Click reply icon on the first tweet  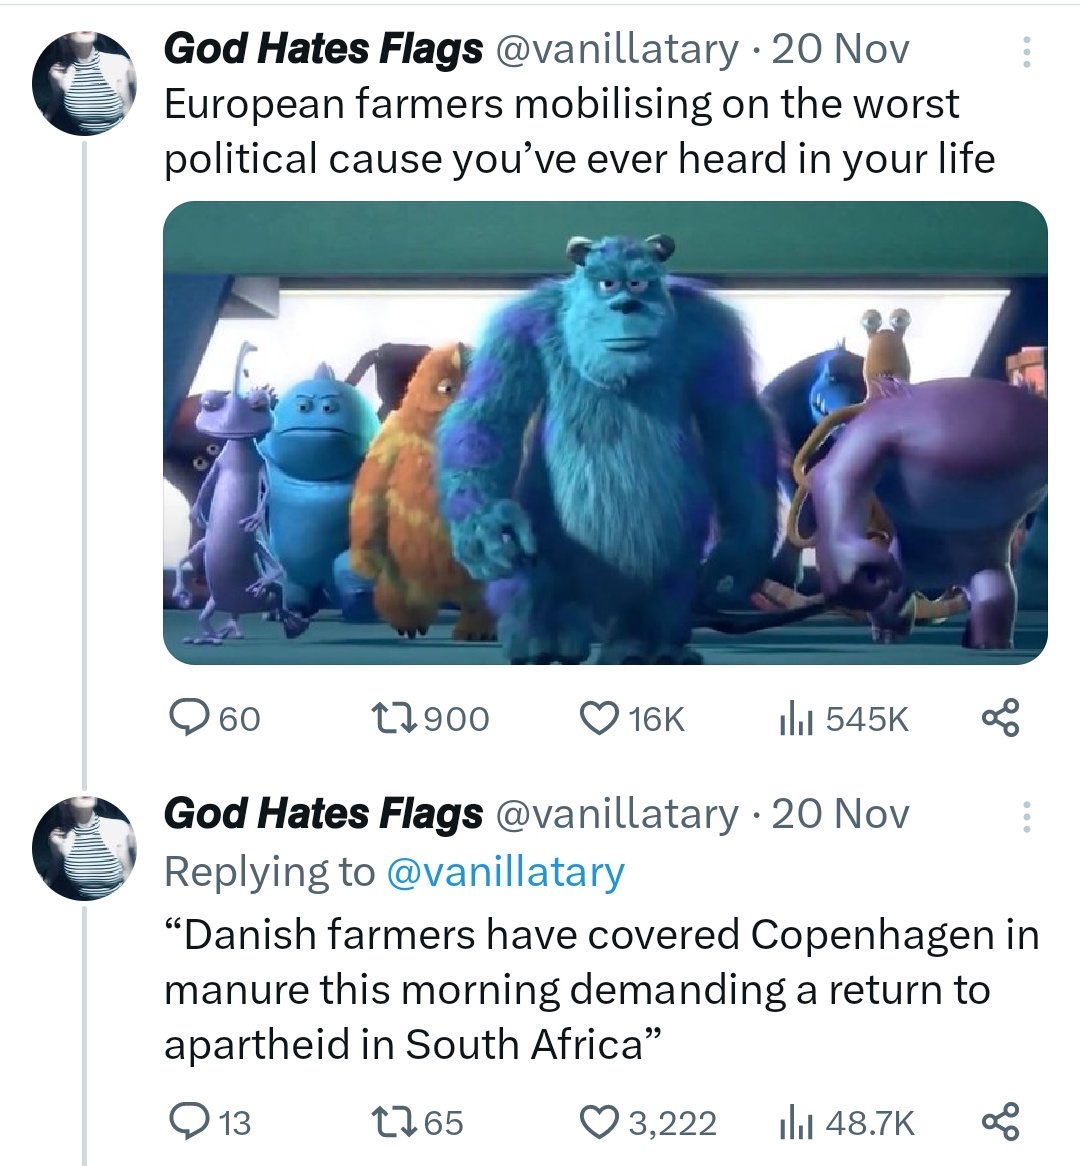[186, 718]
